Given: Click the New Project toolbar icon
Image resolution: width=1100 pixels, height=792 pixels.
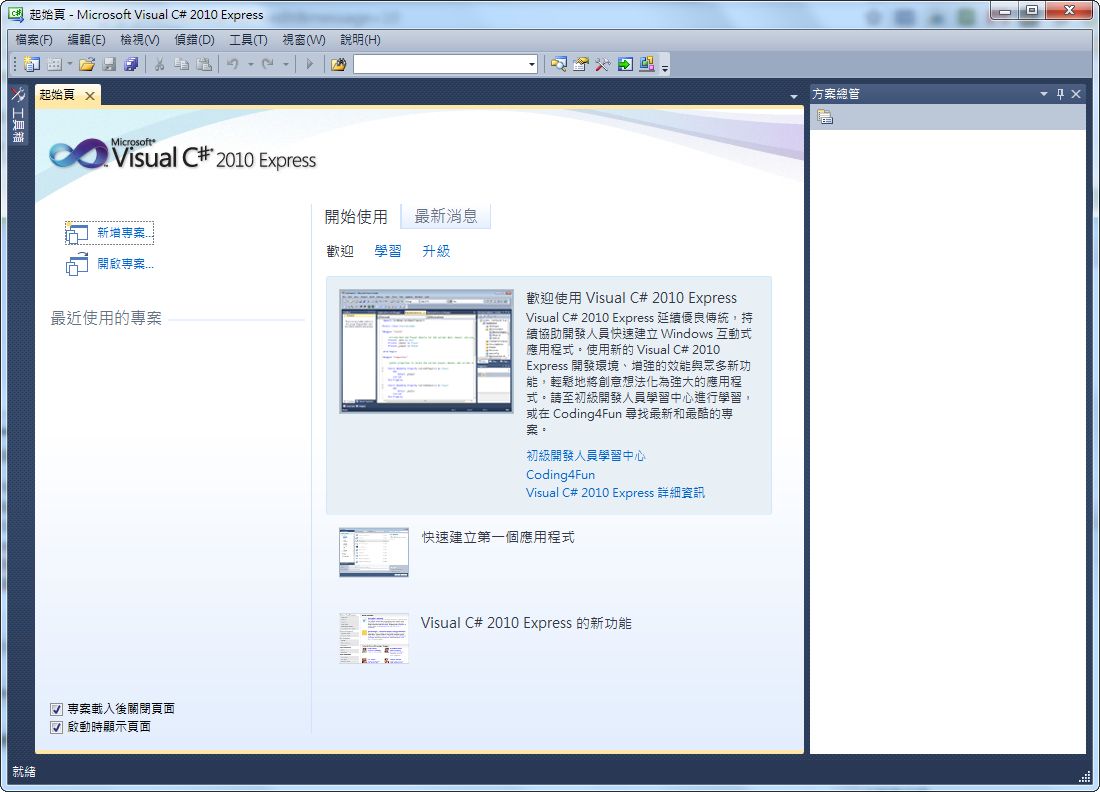Looking at the screenshot, I should pos(32,65).
